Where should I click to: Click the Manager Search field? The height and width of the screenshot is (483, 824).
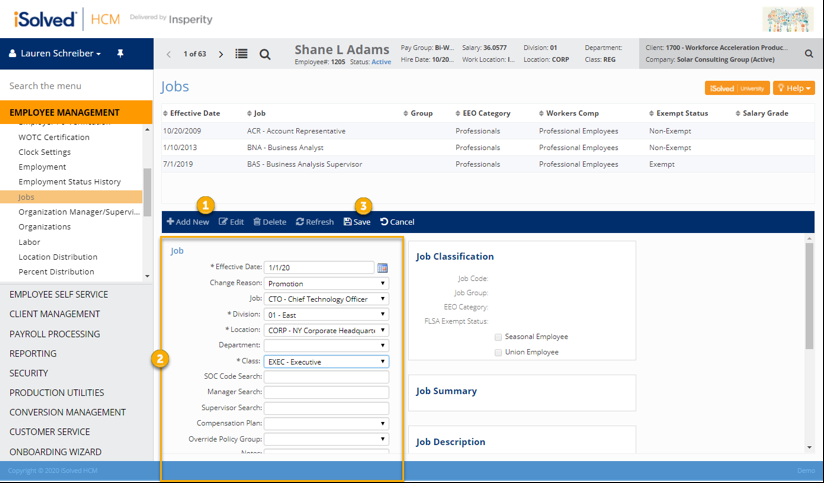click(326, 392)
